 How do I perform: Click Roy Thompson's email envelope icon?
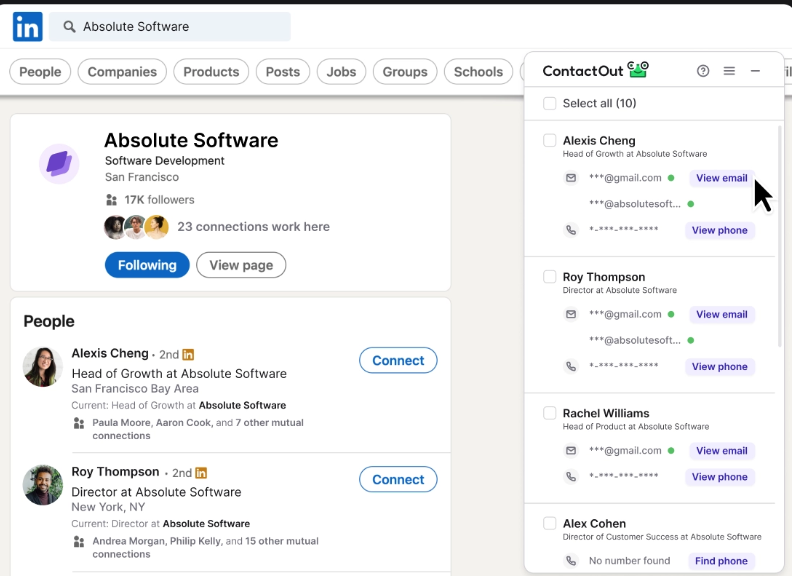(571, 314)
